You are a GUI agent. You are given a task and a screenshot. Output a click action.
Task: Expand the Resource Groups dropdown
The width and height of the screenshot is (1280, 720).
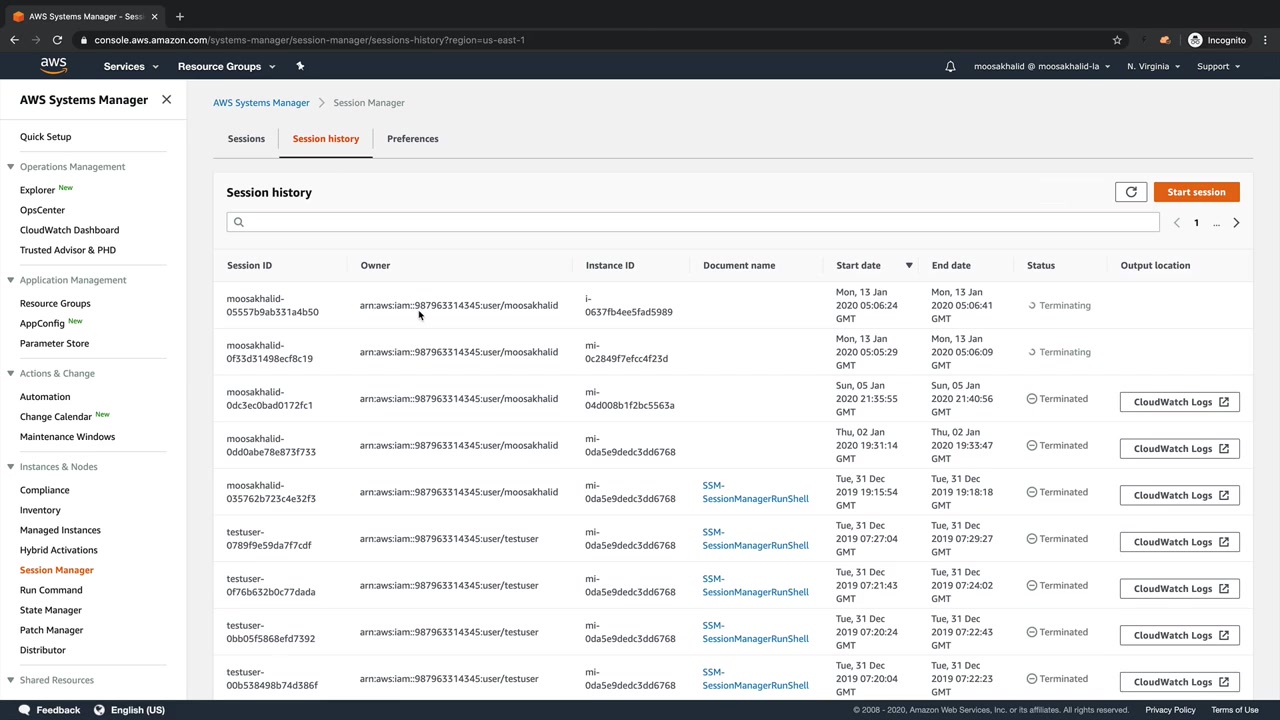pos(226,67)
